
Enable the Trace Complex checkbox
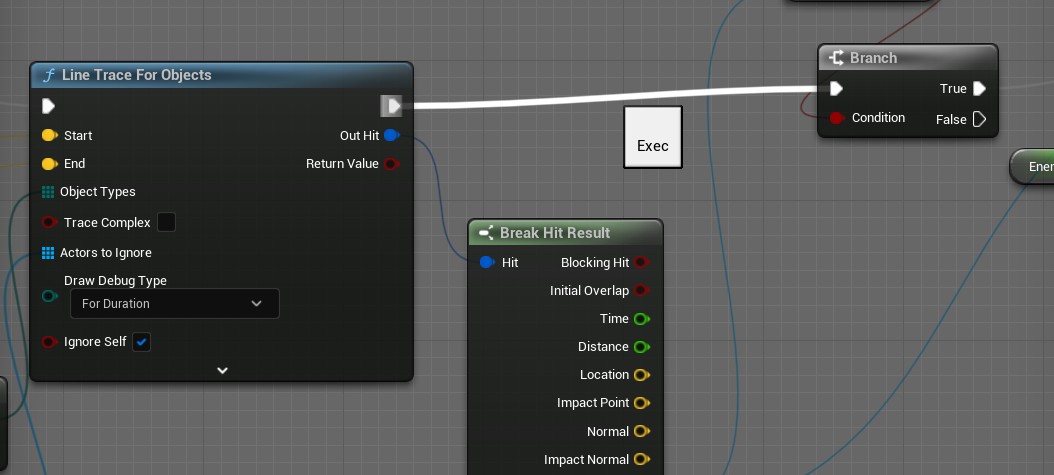(x=167, y=222)
